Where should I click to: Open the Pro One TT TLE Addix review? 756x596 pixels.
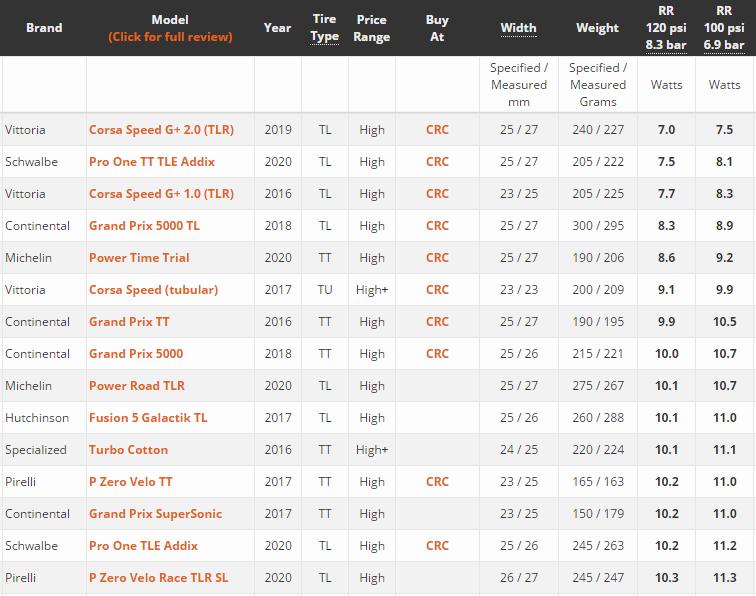[x=151, y=162]
